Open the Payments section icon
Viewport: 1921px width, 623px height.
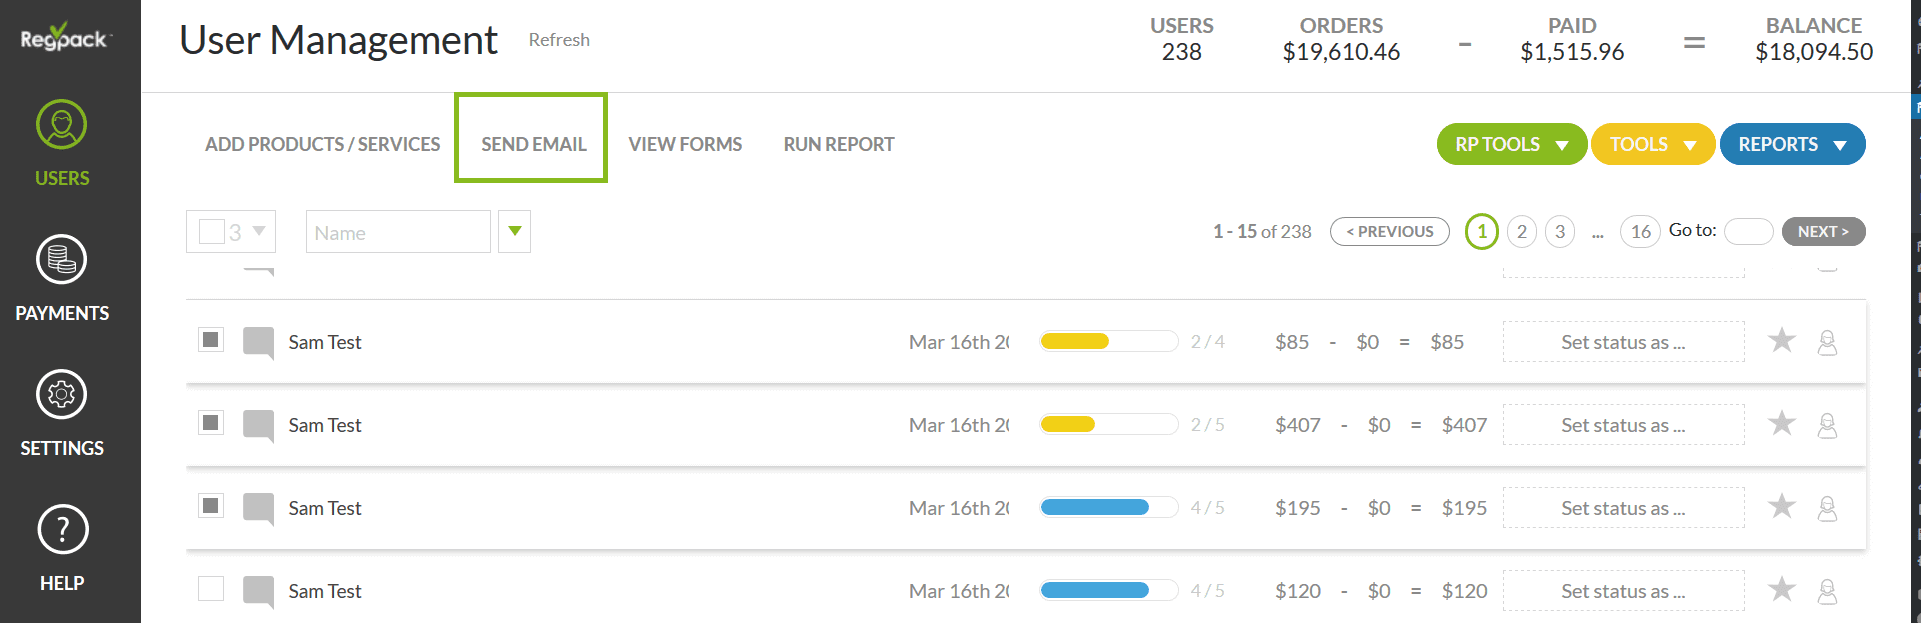coord(62,260)
